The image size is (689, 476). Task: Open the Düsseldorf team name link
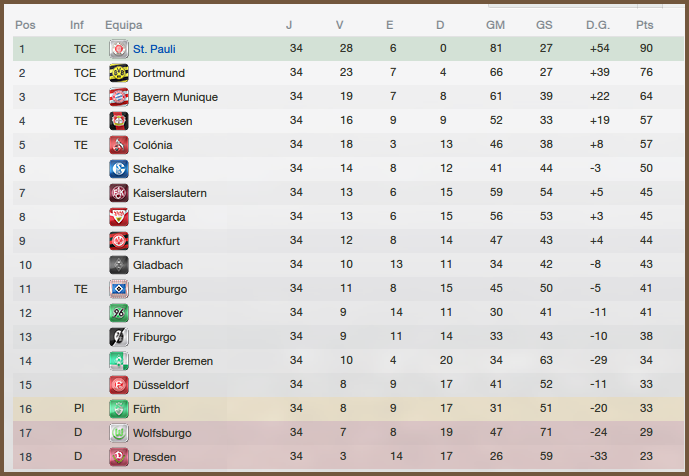click(x=160, y=385)
